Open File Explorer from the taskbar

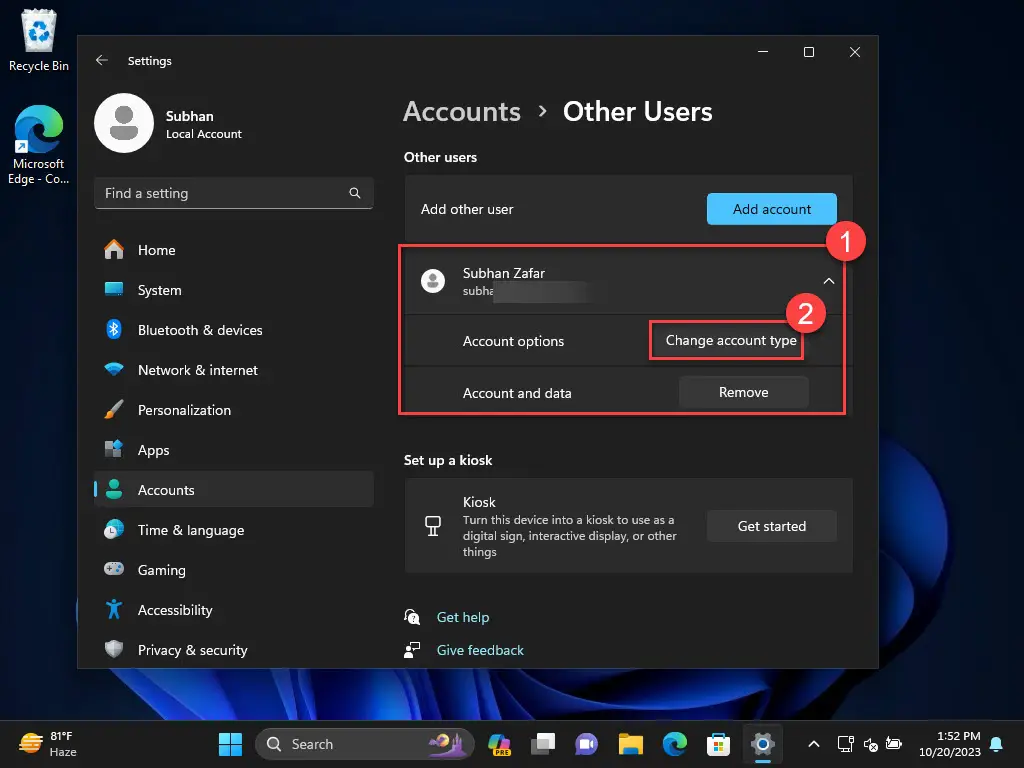[630, 744]
